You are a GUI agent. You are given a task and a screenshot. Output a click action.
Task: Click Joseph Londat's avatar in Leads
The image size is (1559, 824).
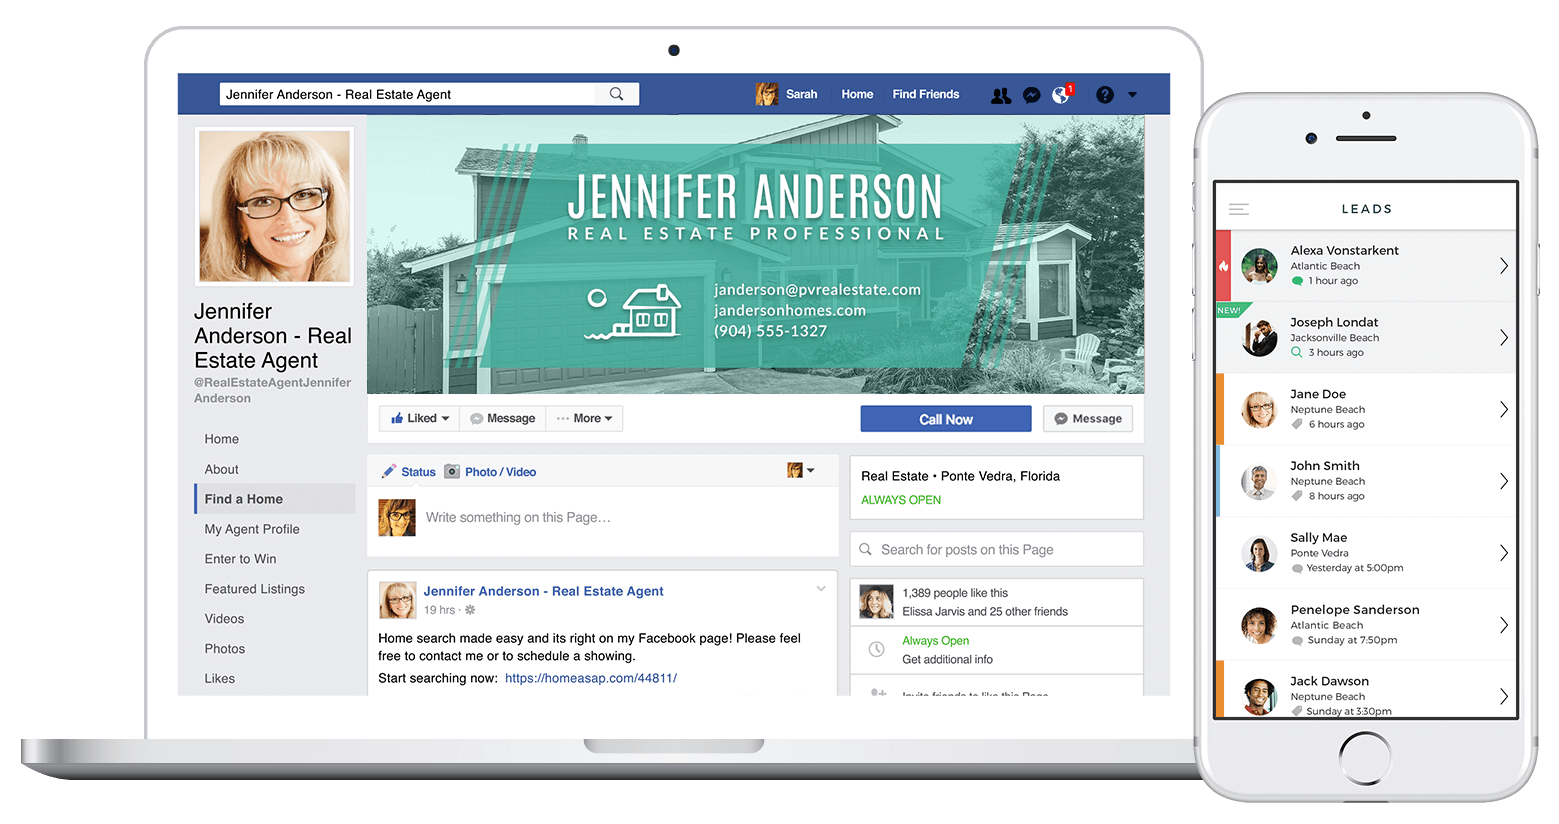coord(1259,338)
